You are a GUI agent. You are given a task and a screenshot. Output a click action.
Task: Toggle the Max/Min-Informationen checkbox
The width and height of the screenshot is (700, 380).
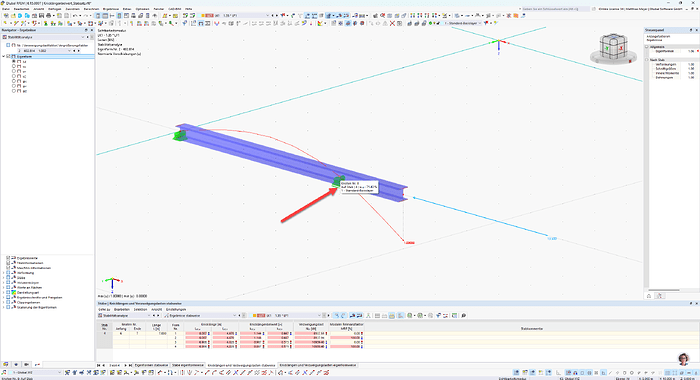pos(8,268)
